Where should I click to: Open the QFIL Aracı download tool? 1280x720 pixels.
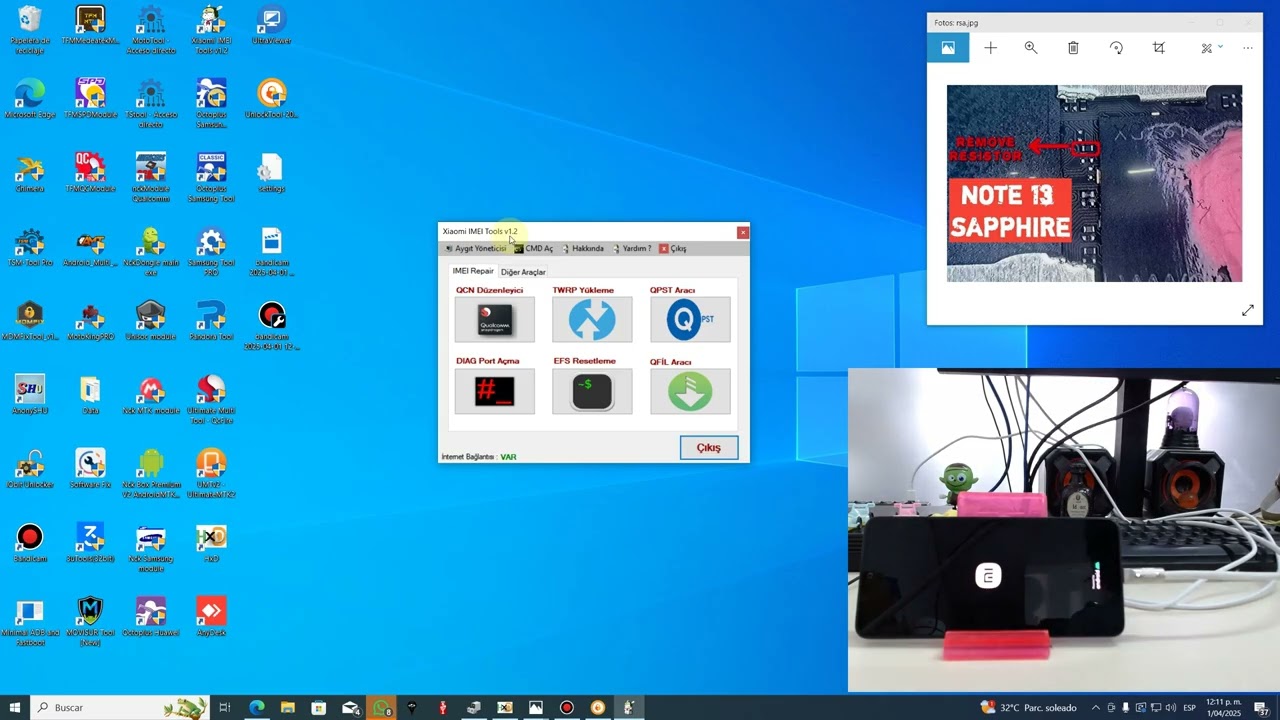(690, 391)
